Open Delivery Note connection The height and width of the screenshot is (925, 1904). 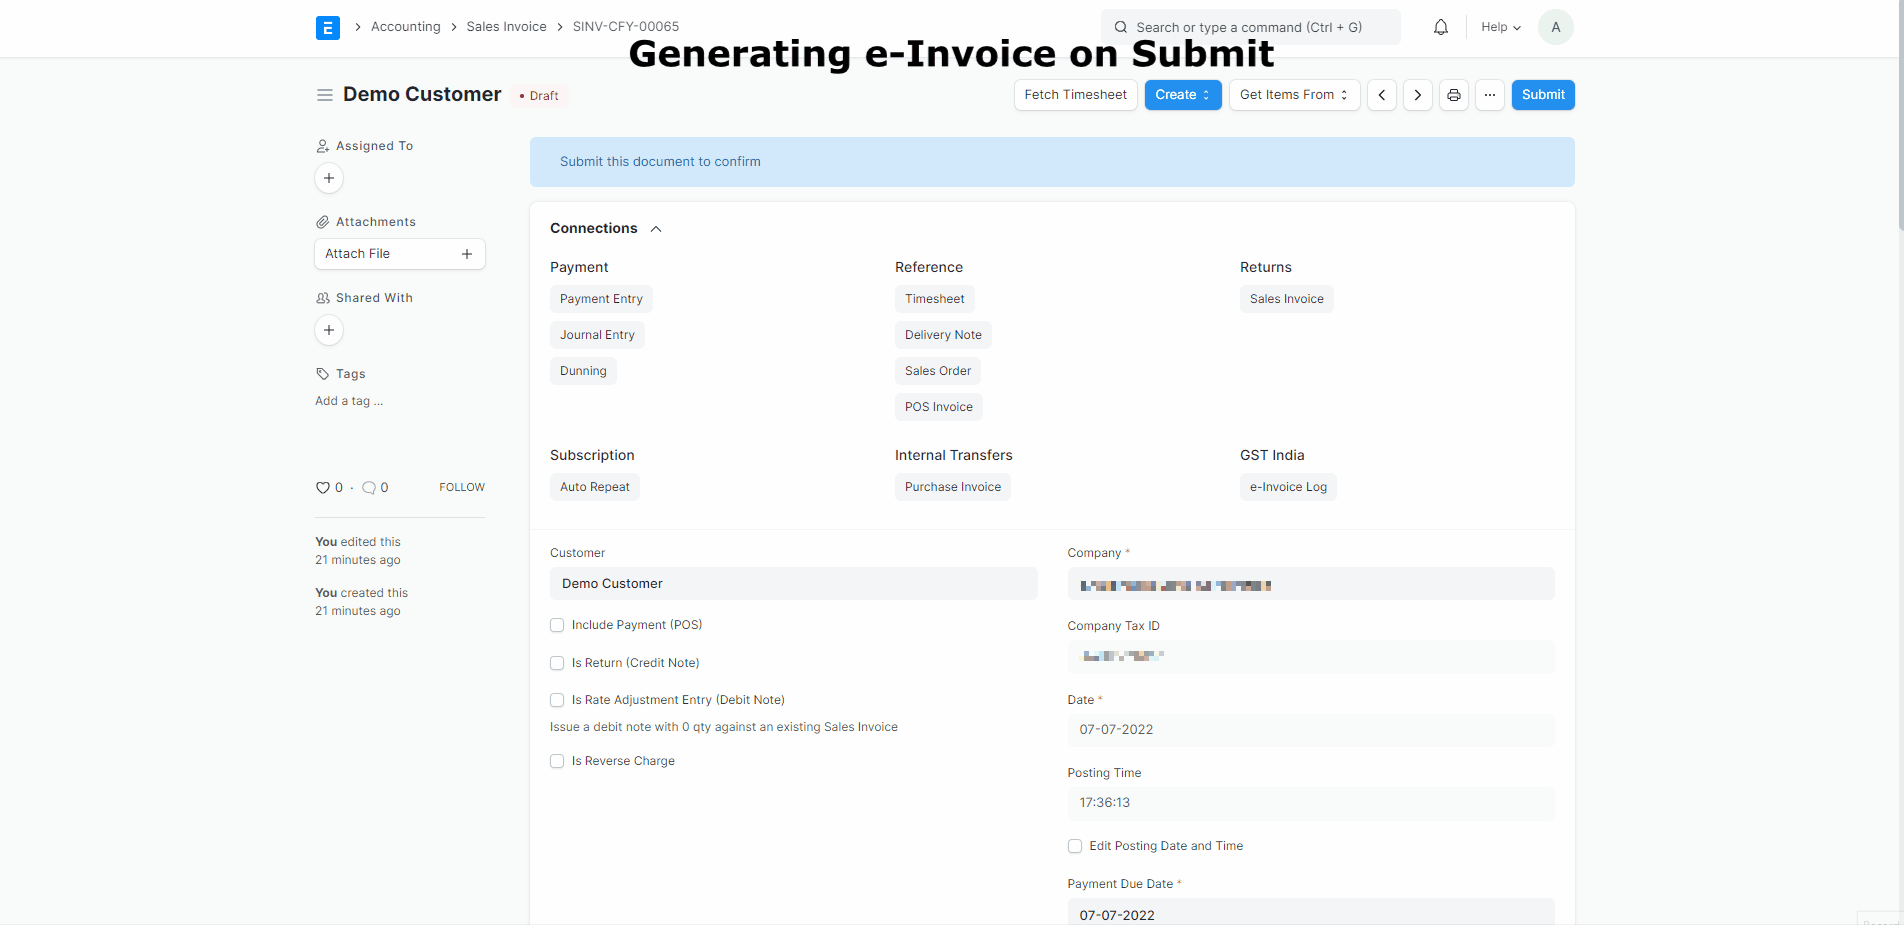[943, 335]
